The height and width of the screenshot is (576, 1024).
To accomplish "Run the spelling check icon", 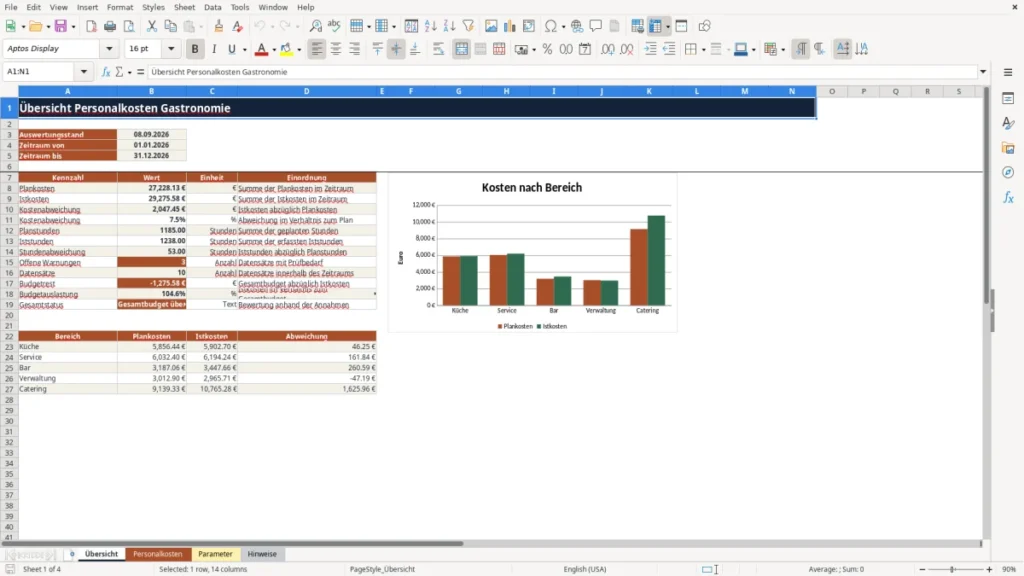I will [x=334, y=26].
